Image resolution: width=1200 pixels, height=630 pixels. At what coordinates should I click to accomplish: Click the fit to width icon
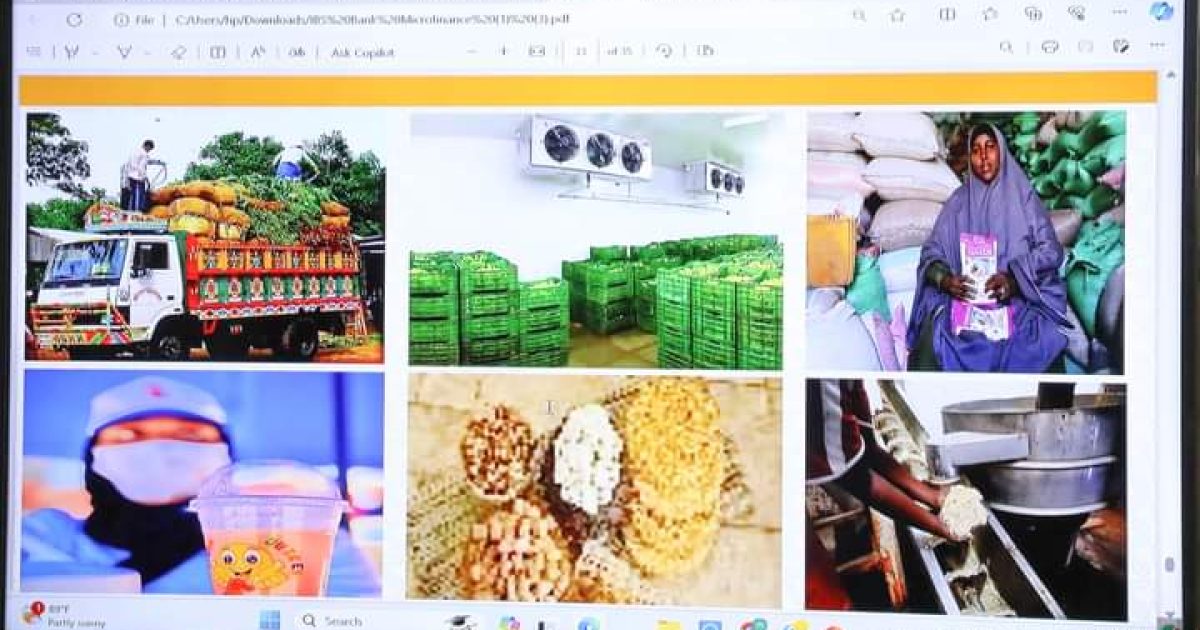tap(537, 51)
